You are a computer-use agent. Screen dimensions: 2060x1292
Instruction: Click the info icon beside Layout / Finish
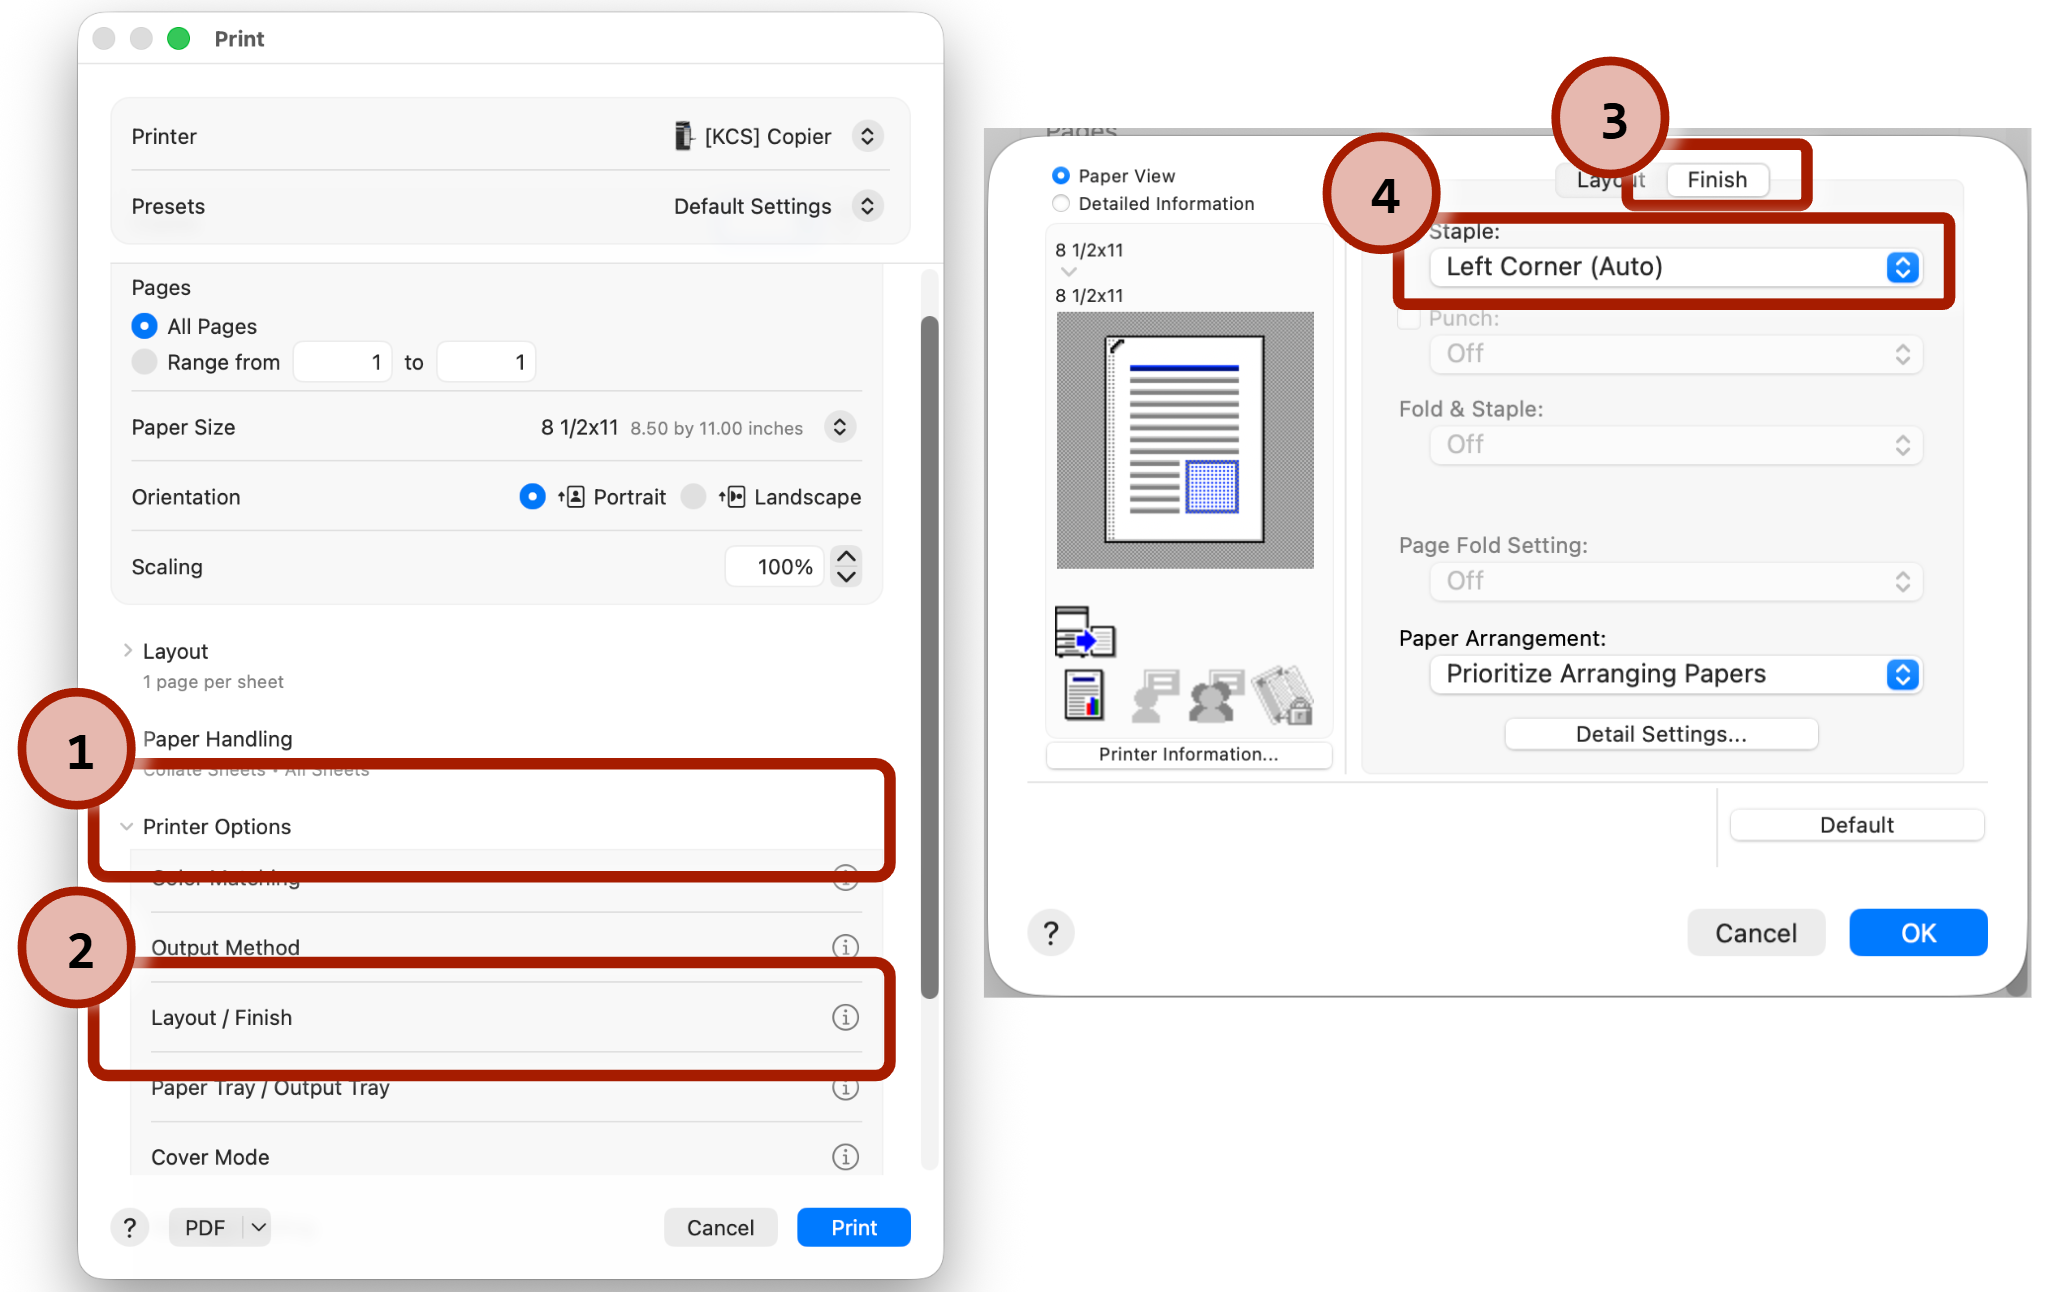845,1017
